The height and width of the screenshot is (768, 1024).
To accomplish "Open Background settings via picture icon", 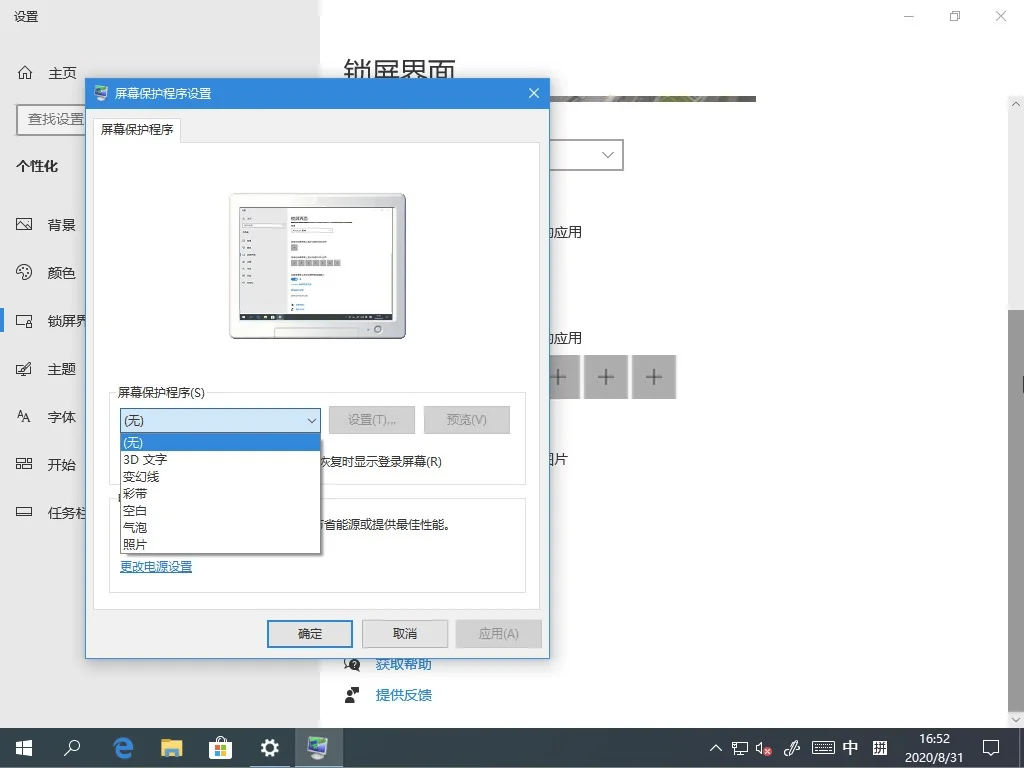I will tap(25, 225).
